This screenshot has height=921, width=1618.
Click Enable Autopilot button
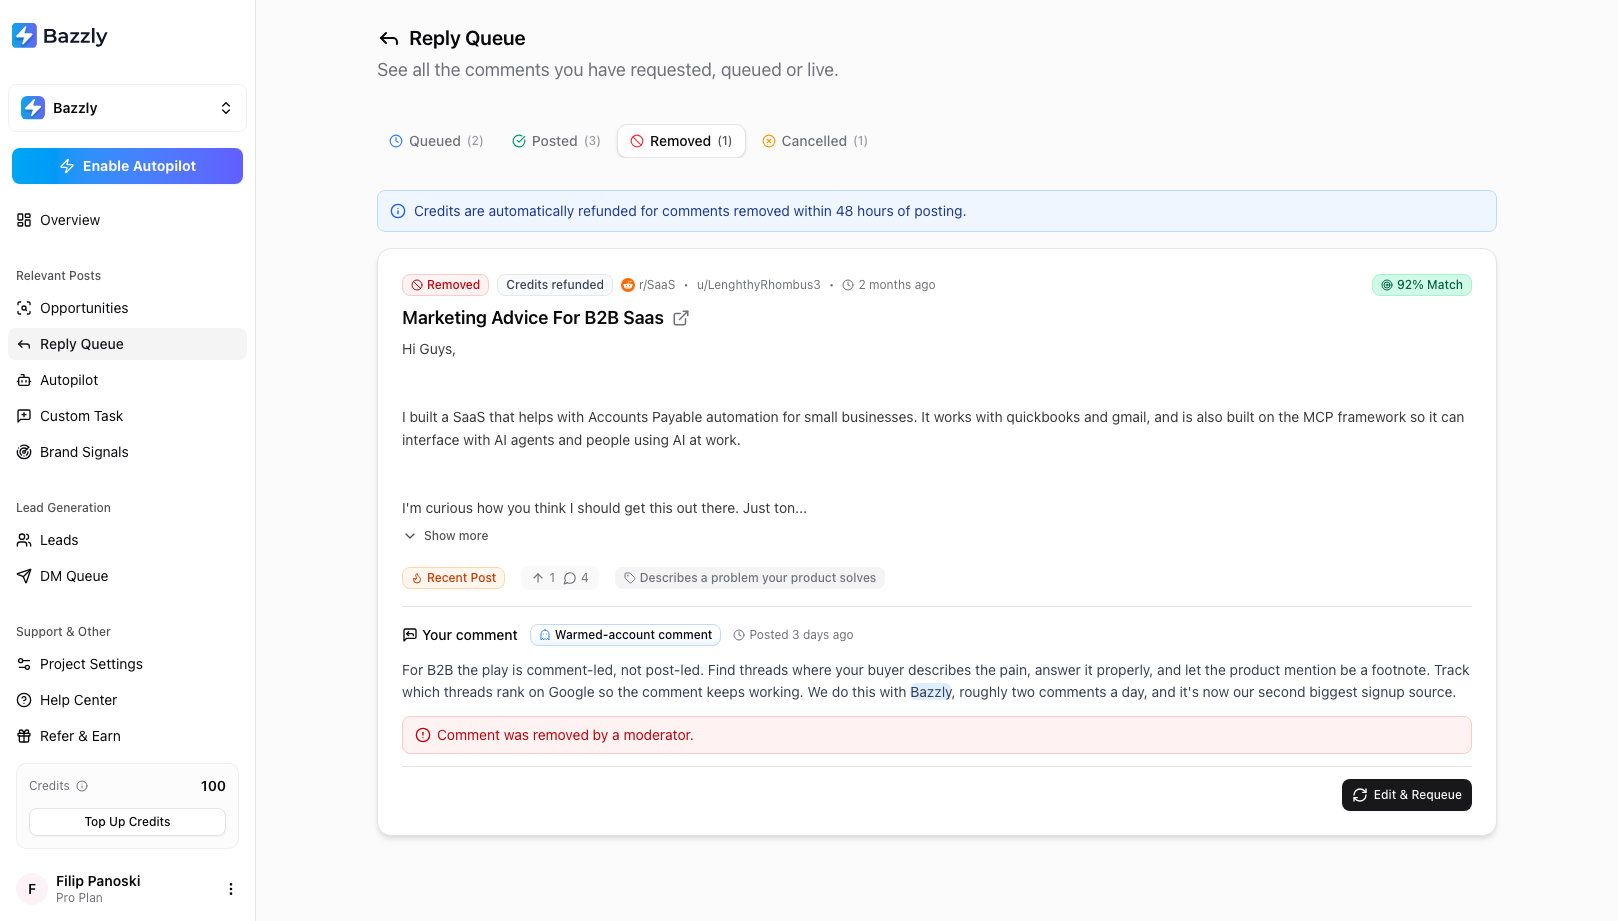coord(127,166)
